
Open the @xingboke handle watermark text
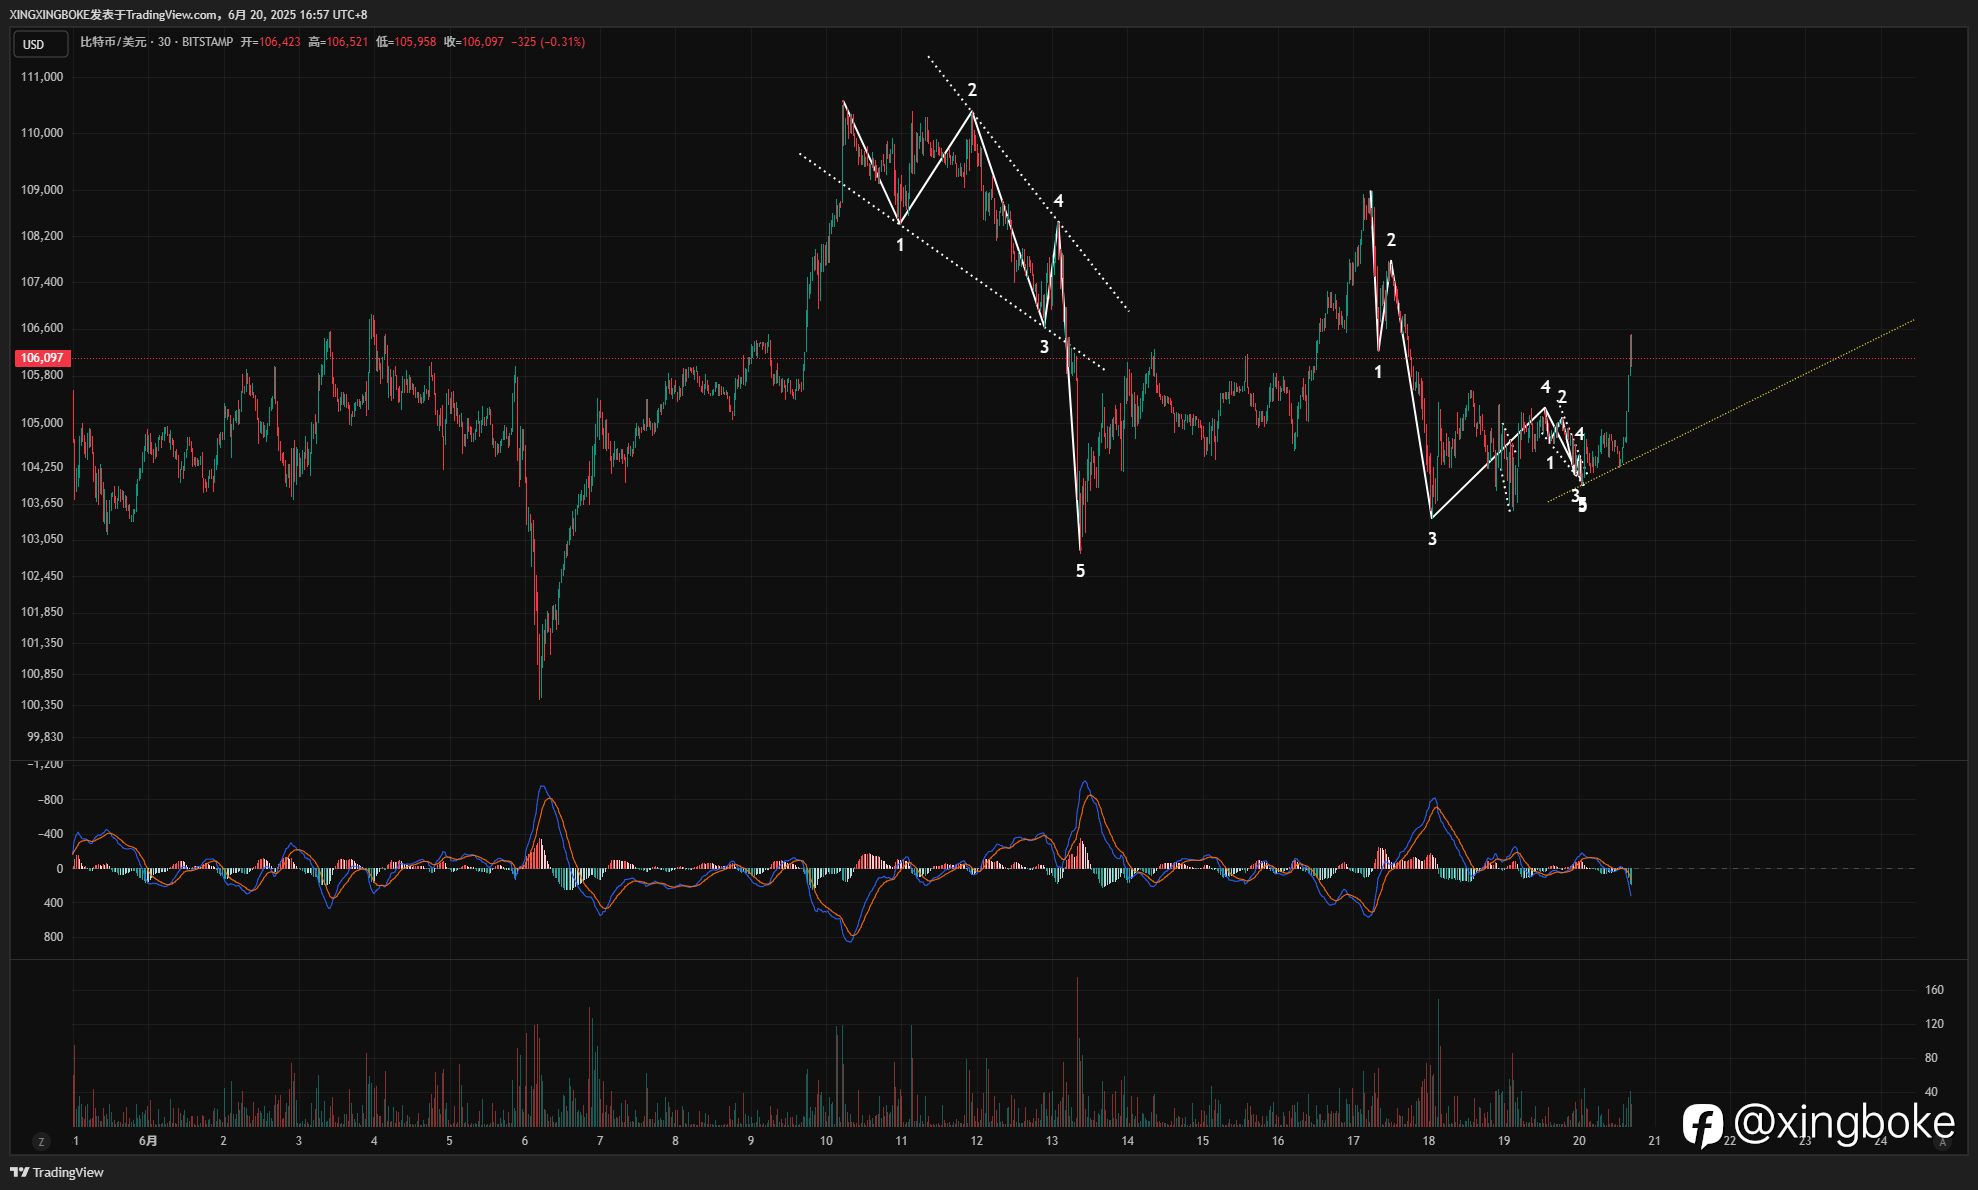[x=1845, y=1123]
